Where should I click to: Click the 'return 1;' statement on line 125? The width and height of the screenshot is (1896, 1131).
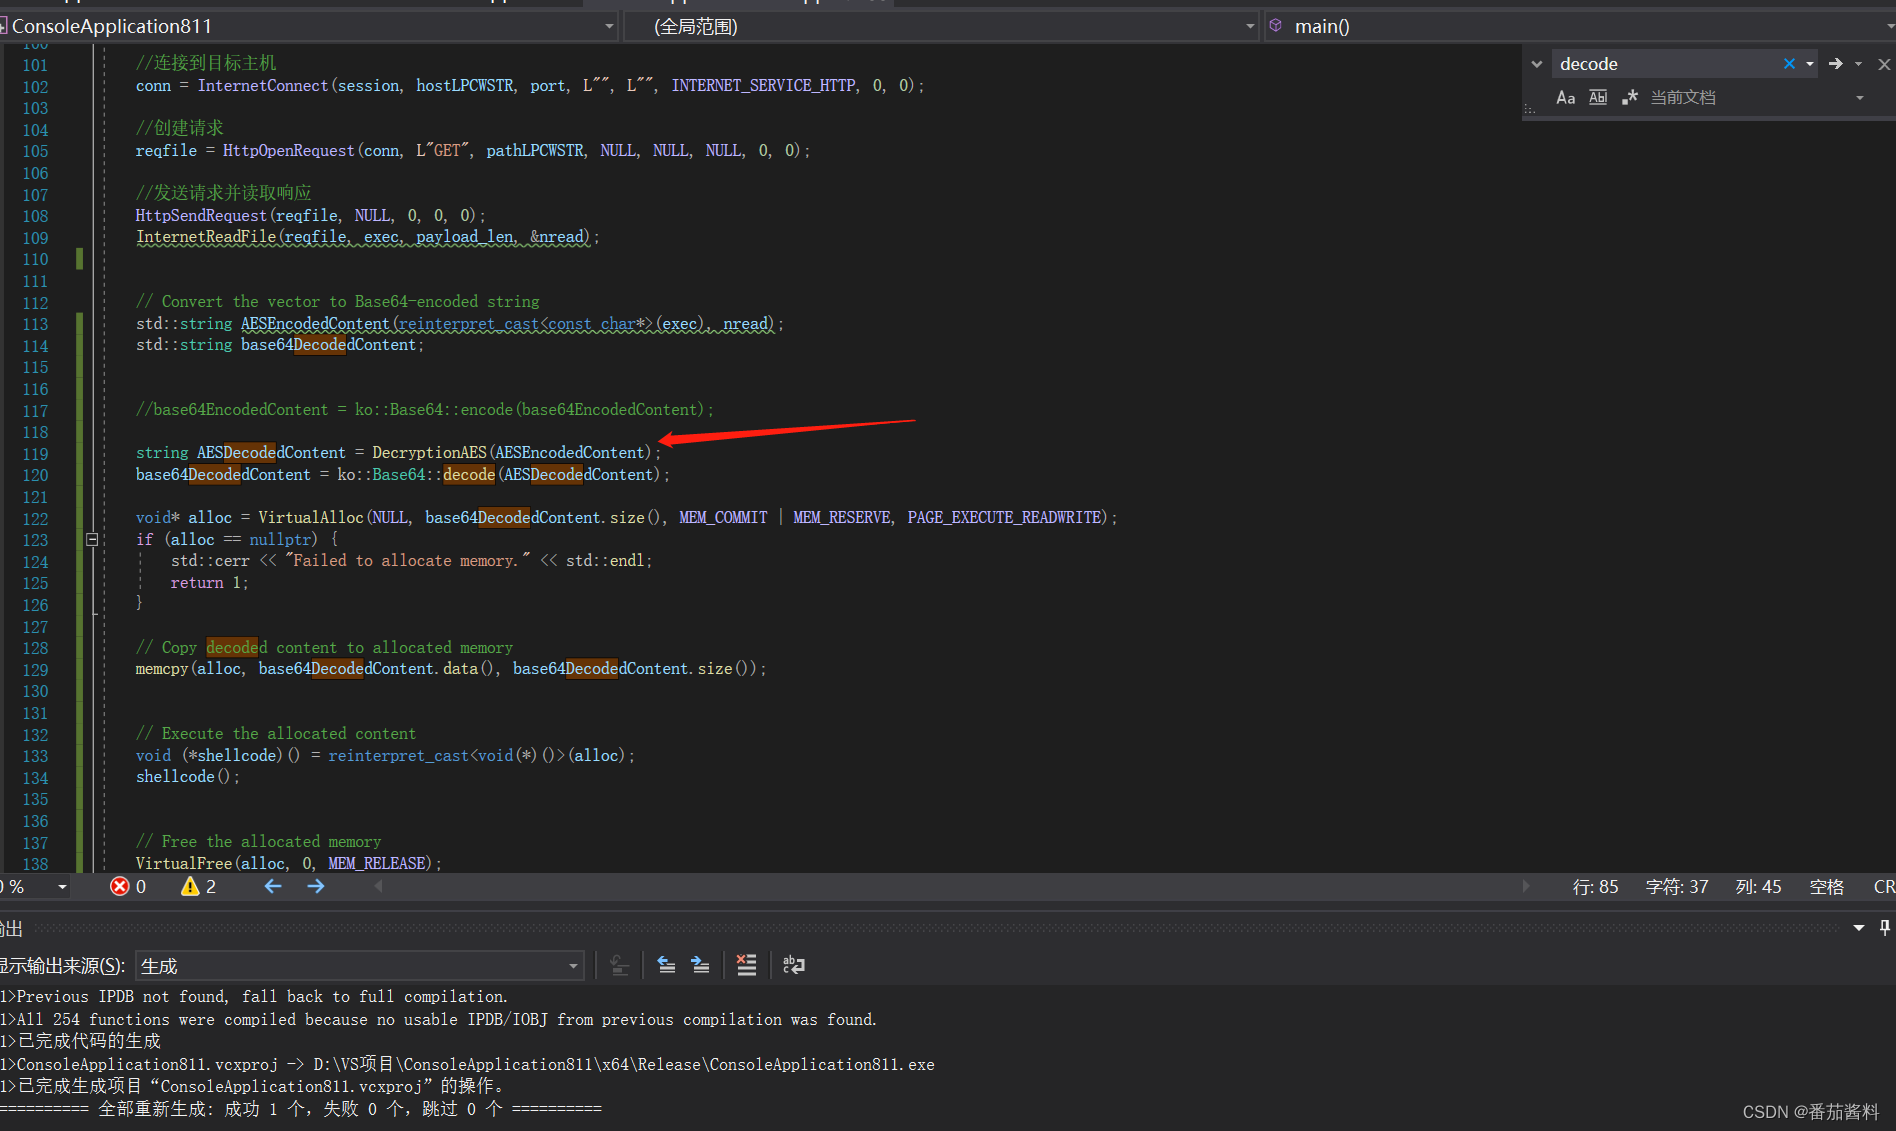(209, 583)
